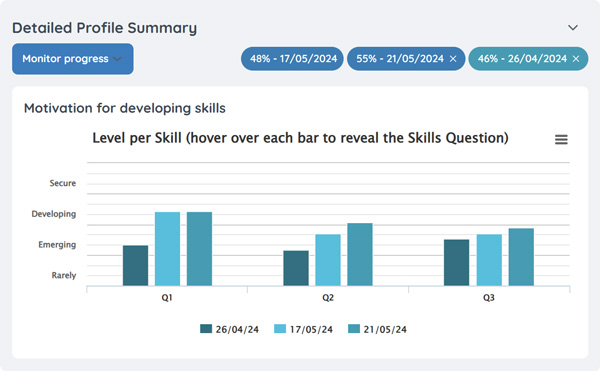
Task: Remove the 55% - 21/05/2024 chip
Action: (x=453, y=59)
